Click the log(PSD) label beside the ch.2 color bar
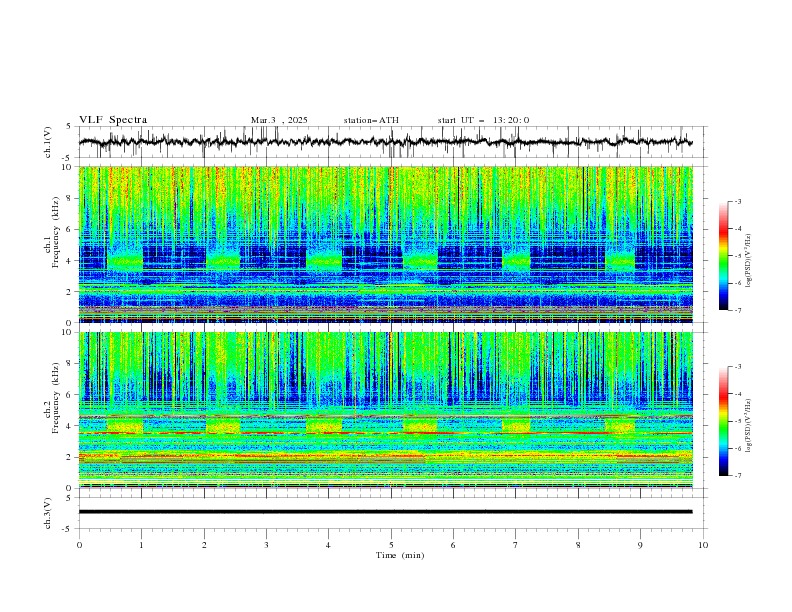 [x=748, y=426]
